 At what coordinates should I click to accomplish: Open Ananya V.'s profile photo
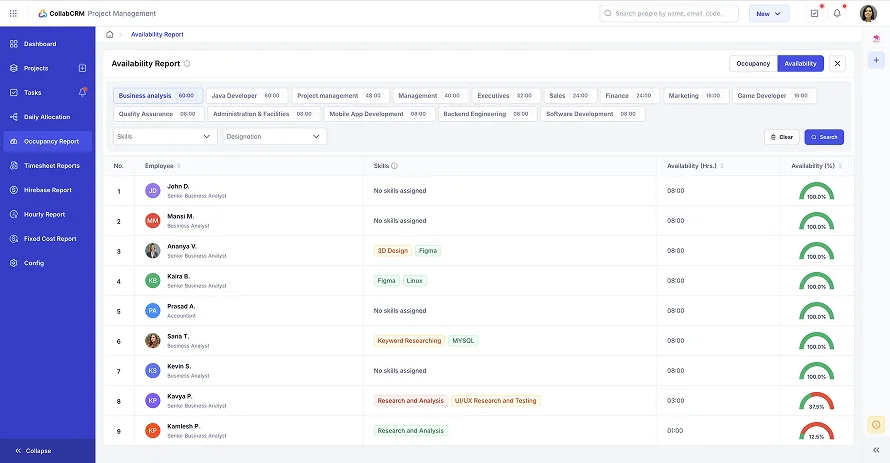click(x=153, y=251)
